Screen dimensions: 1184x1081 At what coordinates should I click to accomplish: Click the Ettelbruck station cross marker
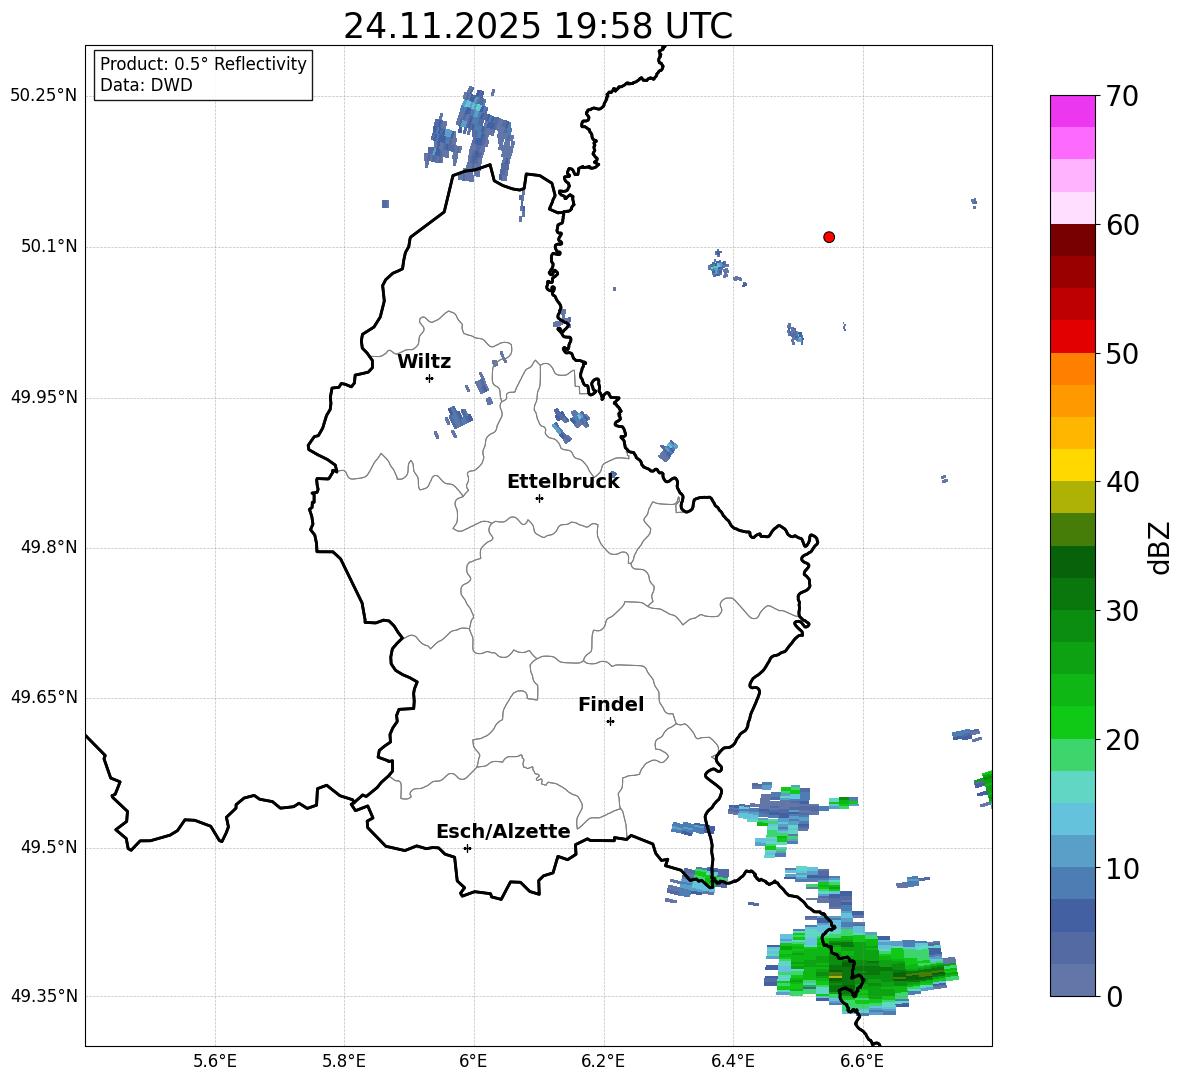point(539,498)
